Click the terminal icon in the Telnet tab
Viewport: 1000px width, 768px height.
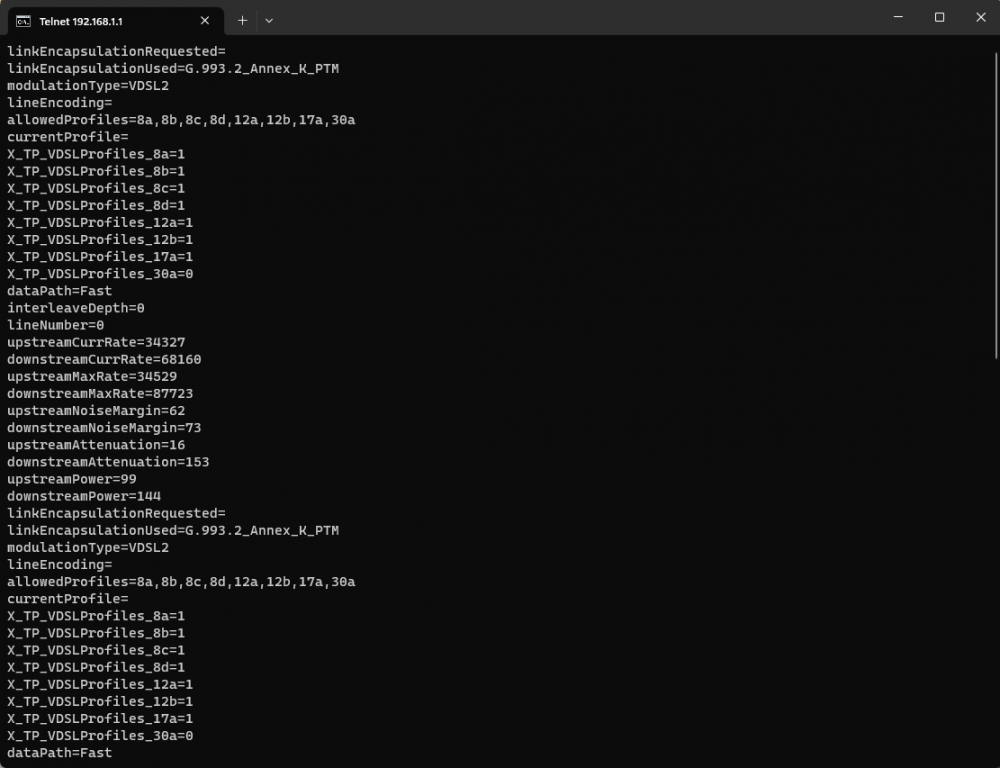coord(23,20)
